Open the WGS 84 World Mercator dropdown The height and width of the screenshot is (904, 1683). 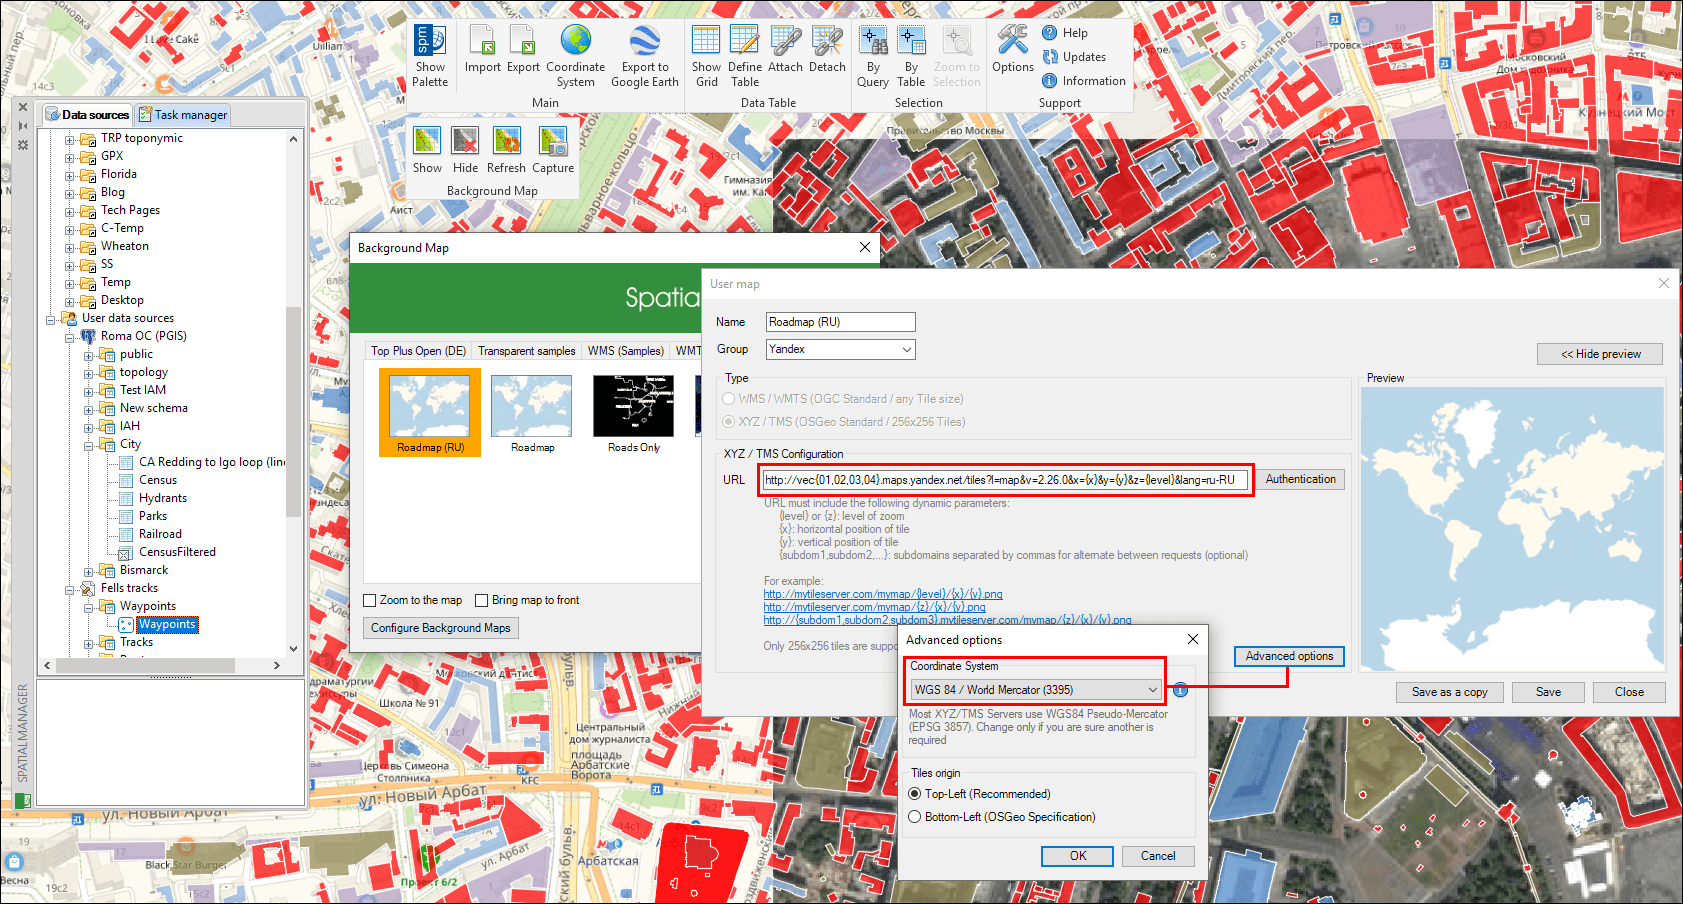click(x=1035, y=690)
